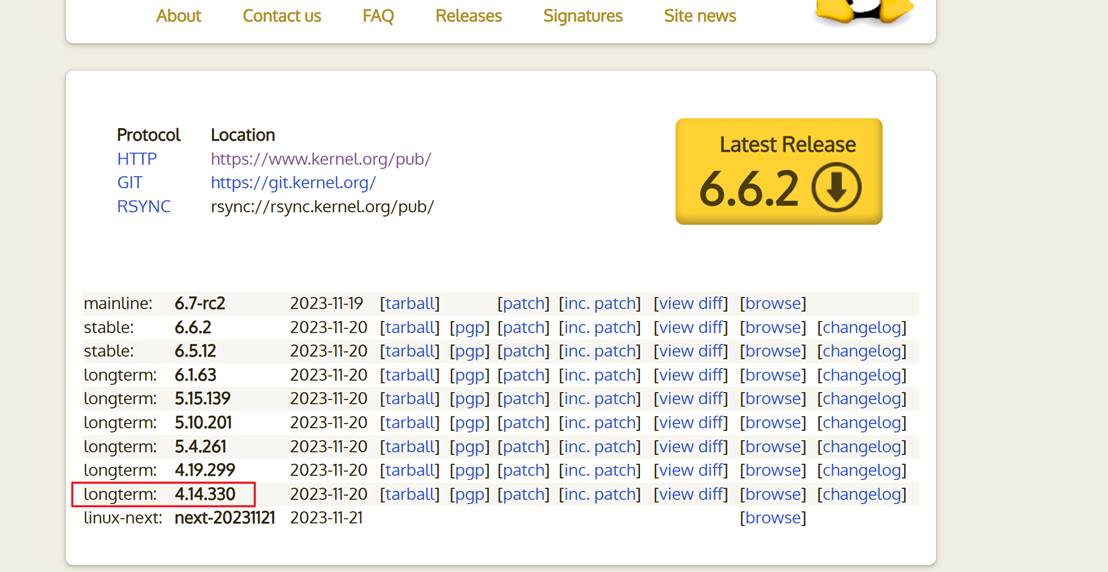Browse longterm 6.1.63 source
The height and width of the screenshot is (572, 1108).
773,375
